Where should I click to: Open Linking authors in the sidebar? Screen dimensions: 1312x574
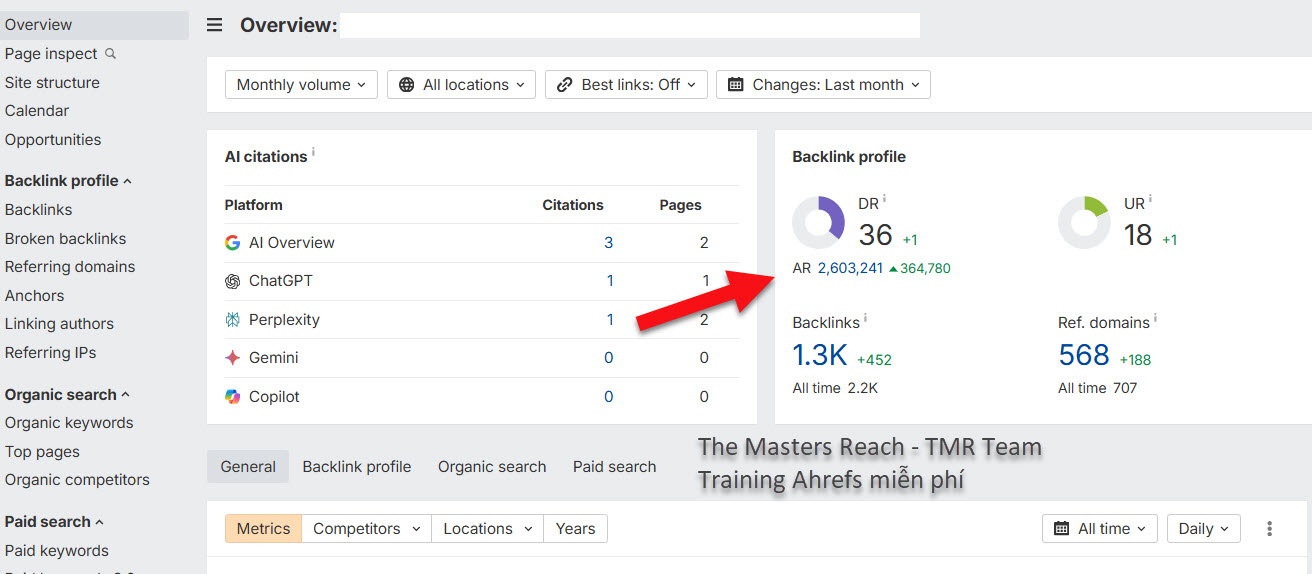pos(59,324)
